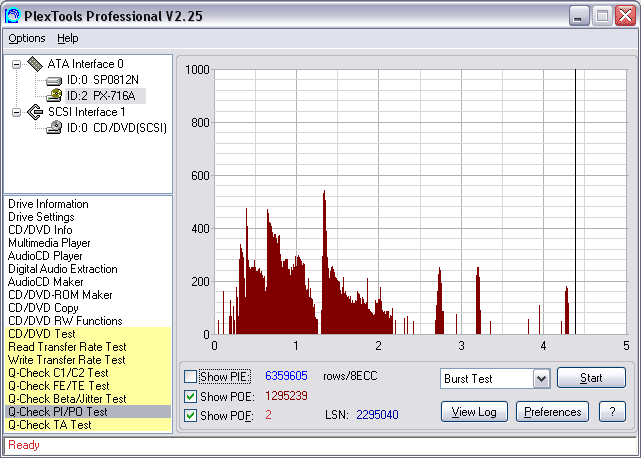This screenshot has width=641, height=458.
Task: Uncheck the Show POE checkbox
Action: pos(190,396)
